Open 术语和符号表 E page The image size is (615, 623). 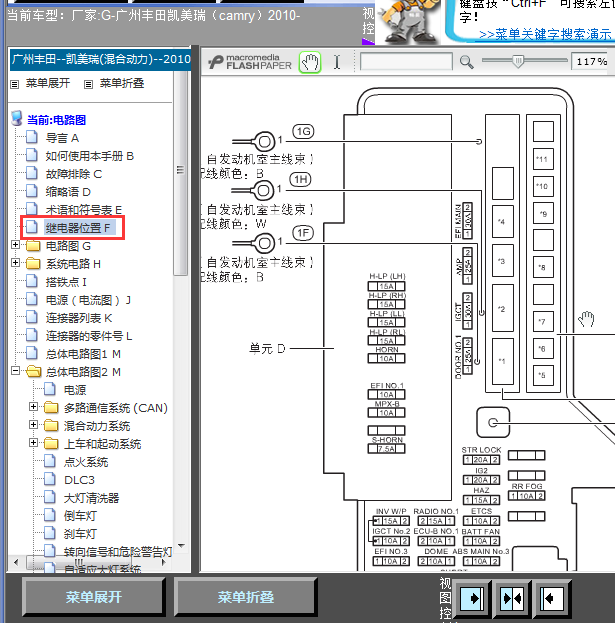click(x=83, y=210)
